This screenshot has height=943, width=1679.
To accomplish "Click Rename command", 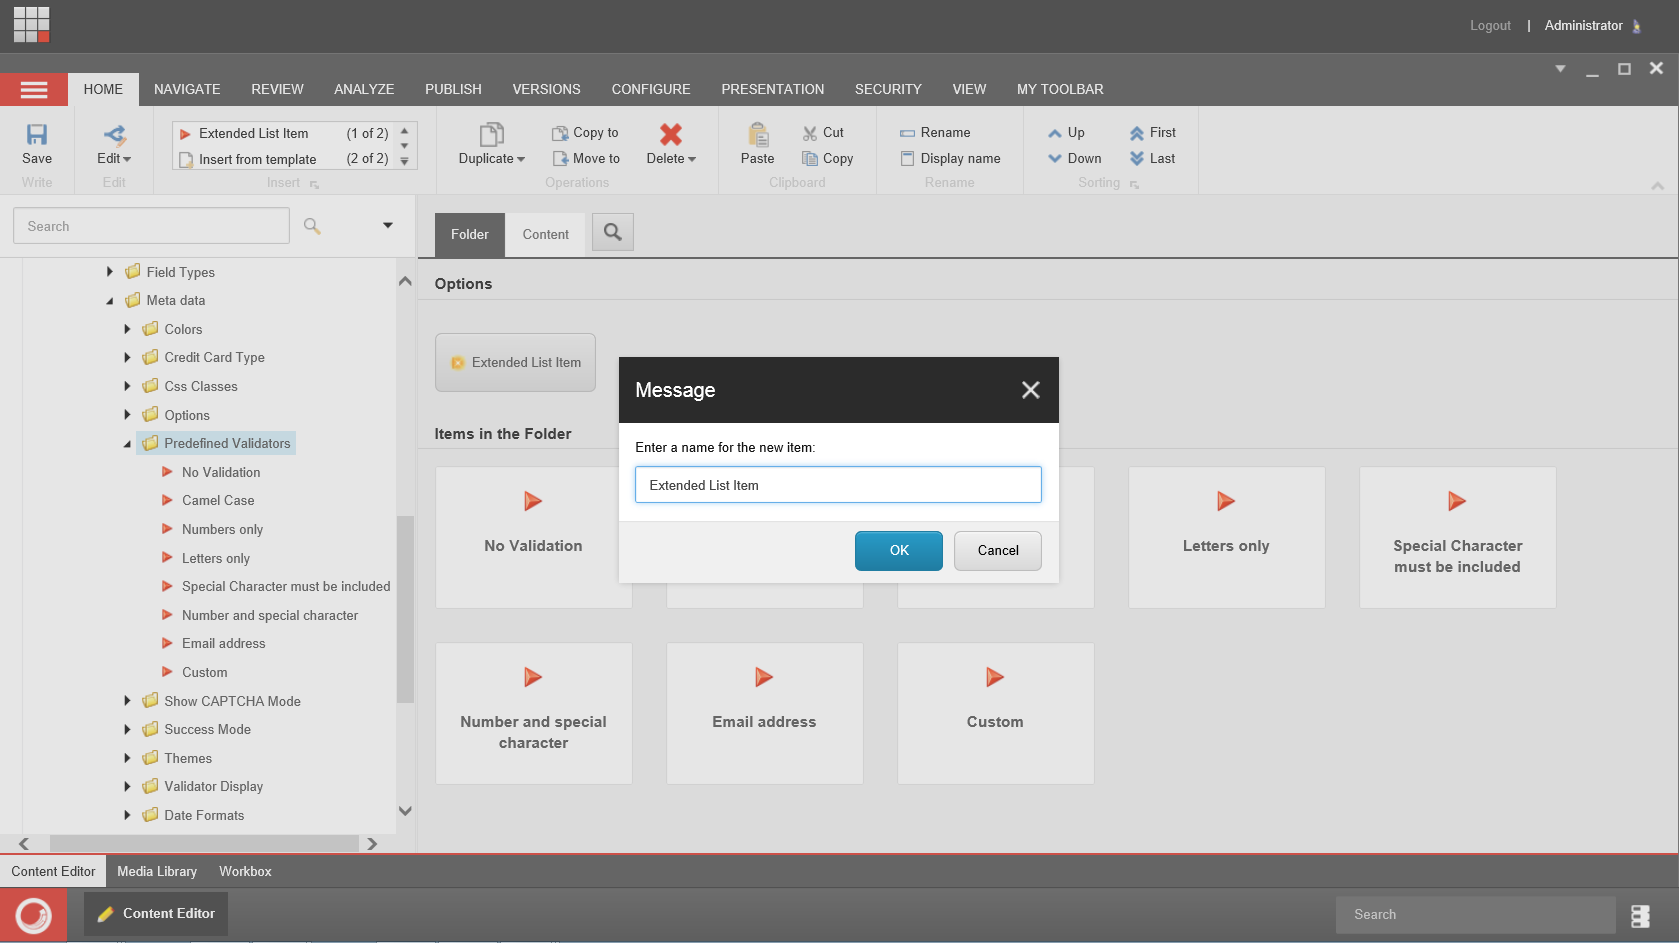I will (x=935, y=132).
